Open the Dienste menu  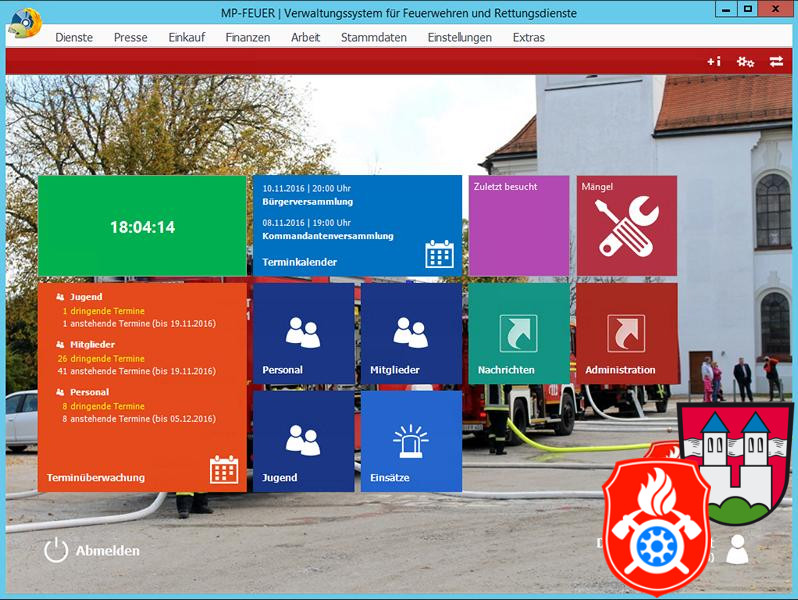tap(74, 37)
